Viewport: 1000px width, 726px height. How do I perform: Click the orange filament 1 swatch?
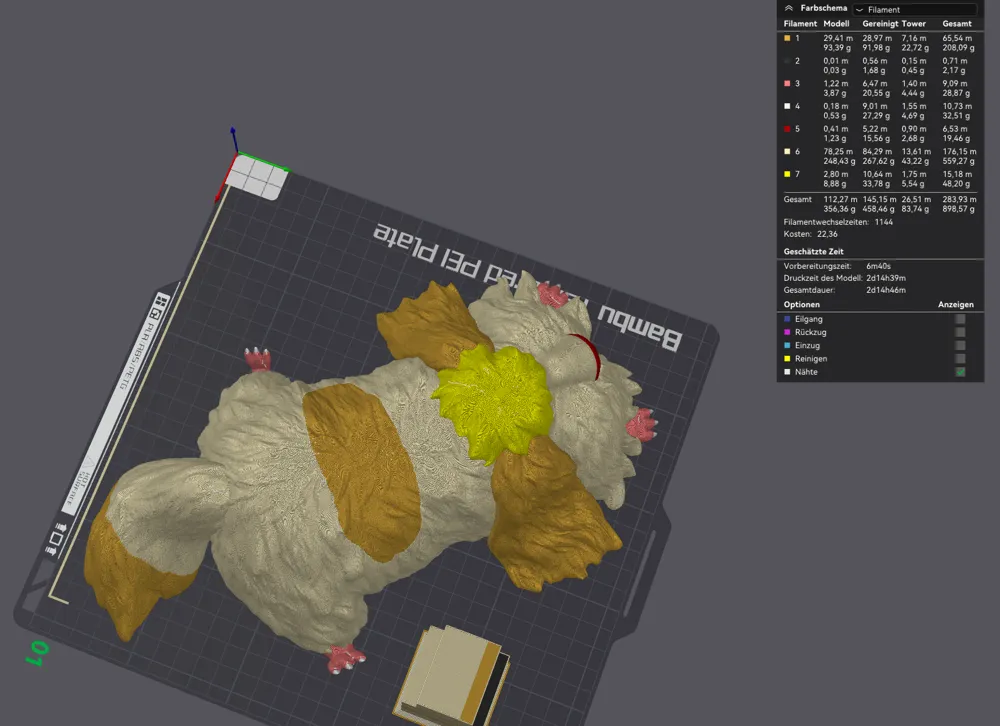click(787, 38)
